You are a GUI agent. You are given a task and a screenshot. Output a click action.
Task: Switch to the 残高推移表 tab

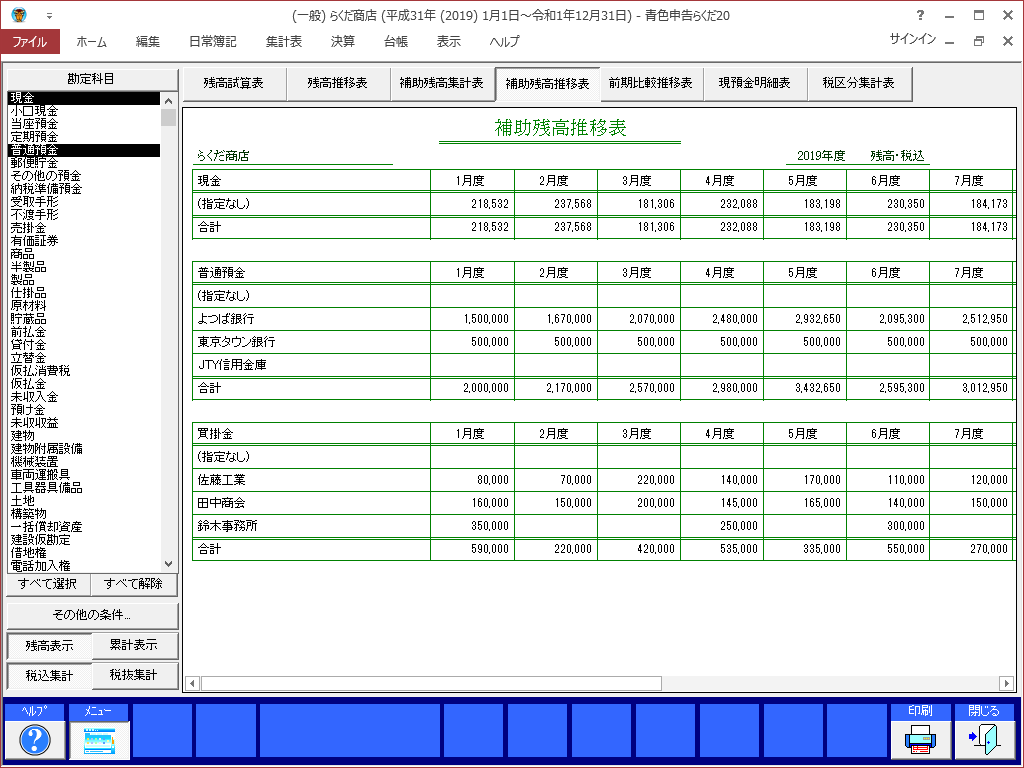pos(338,84)
